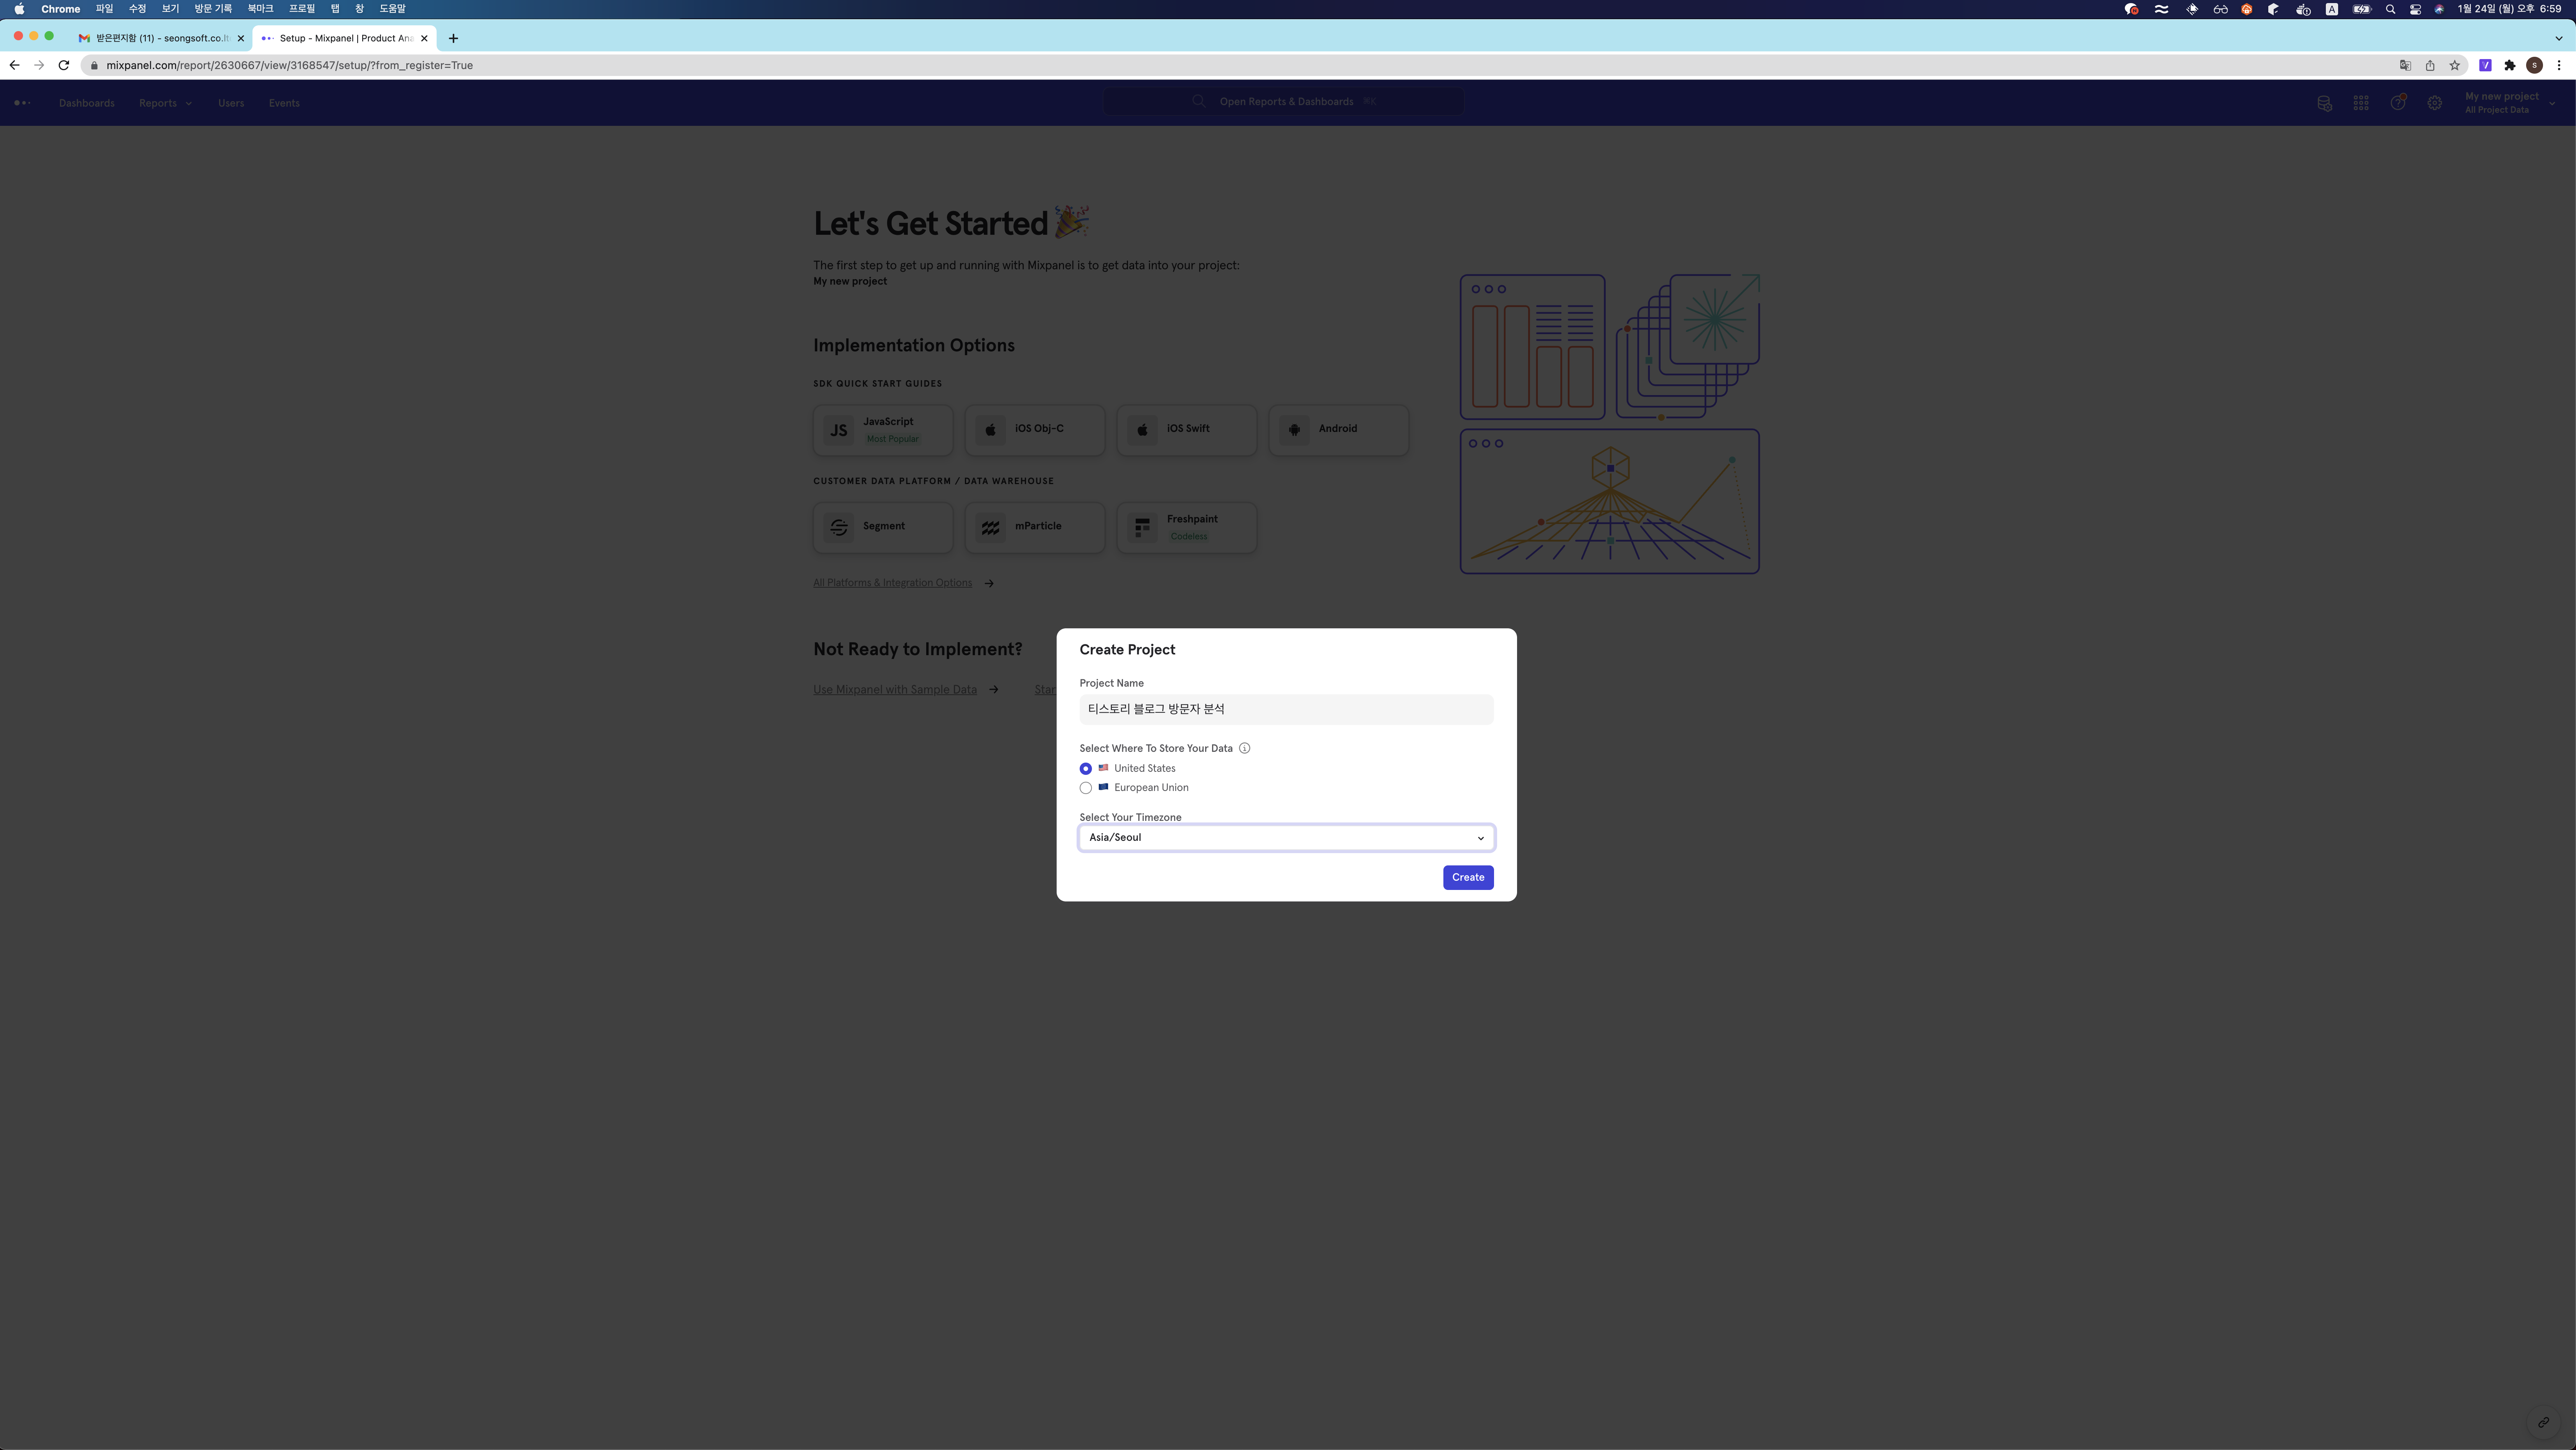This screenshot has height=1450, width=2576.
Task: Open the settings gear icon
Action: [x=2435, y=103]
